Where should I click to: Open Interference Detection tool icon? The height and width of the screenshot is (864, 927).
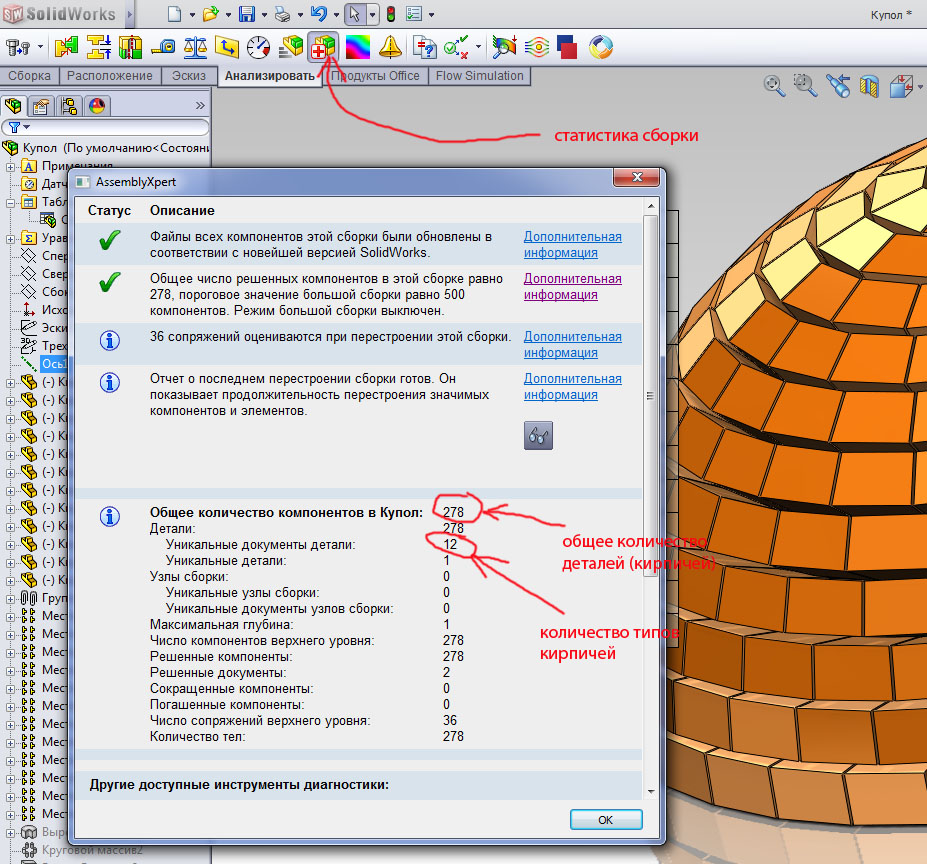click(67, 47)
